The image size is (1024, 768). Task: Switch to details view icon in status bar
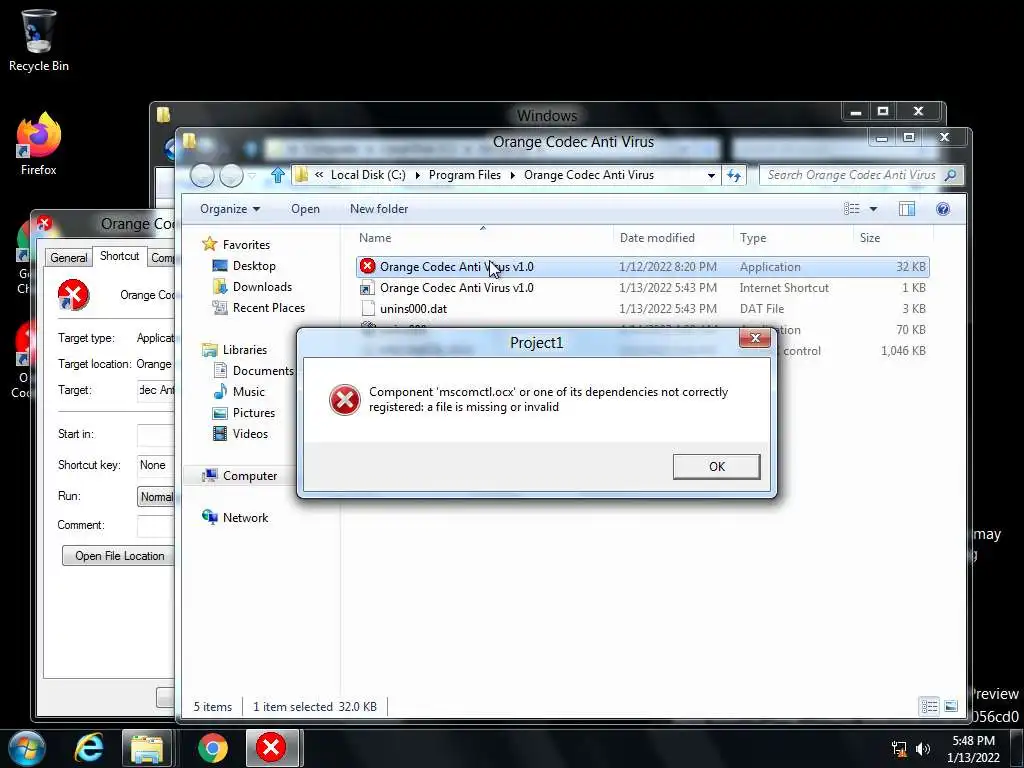point(929,707)
